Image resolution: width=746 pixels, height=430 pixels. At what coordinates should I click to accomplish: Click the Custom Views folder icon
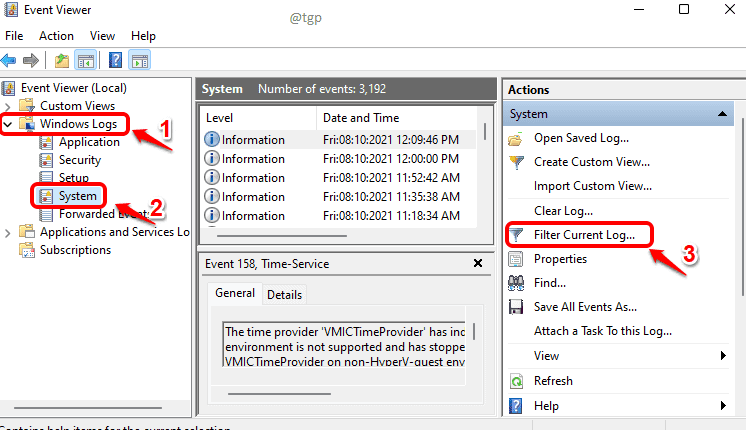[x=27, y=105]
